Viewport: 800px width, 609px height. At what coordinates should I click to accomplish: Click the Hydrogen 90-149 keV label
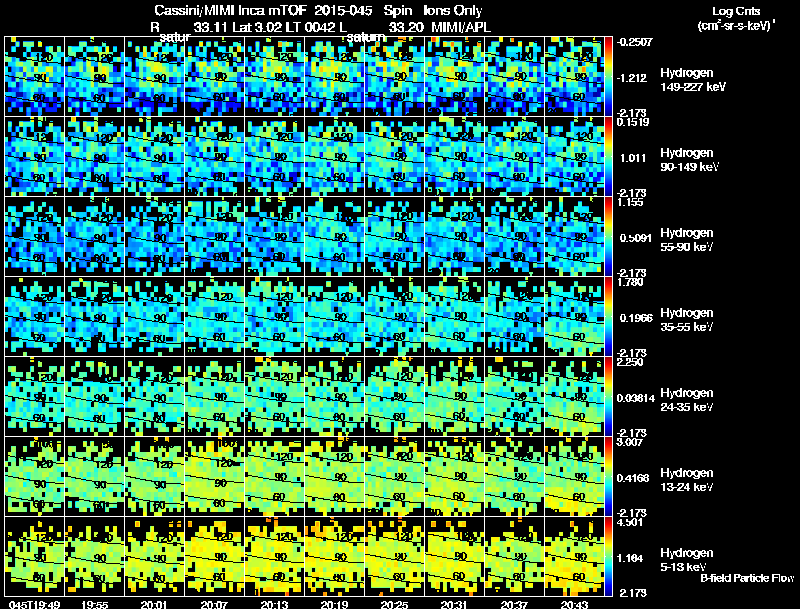[690, 160]
